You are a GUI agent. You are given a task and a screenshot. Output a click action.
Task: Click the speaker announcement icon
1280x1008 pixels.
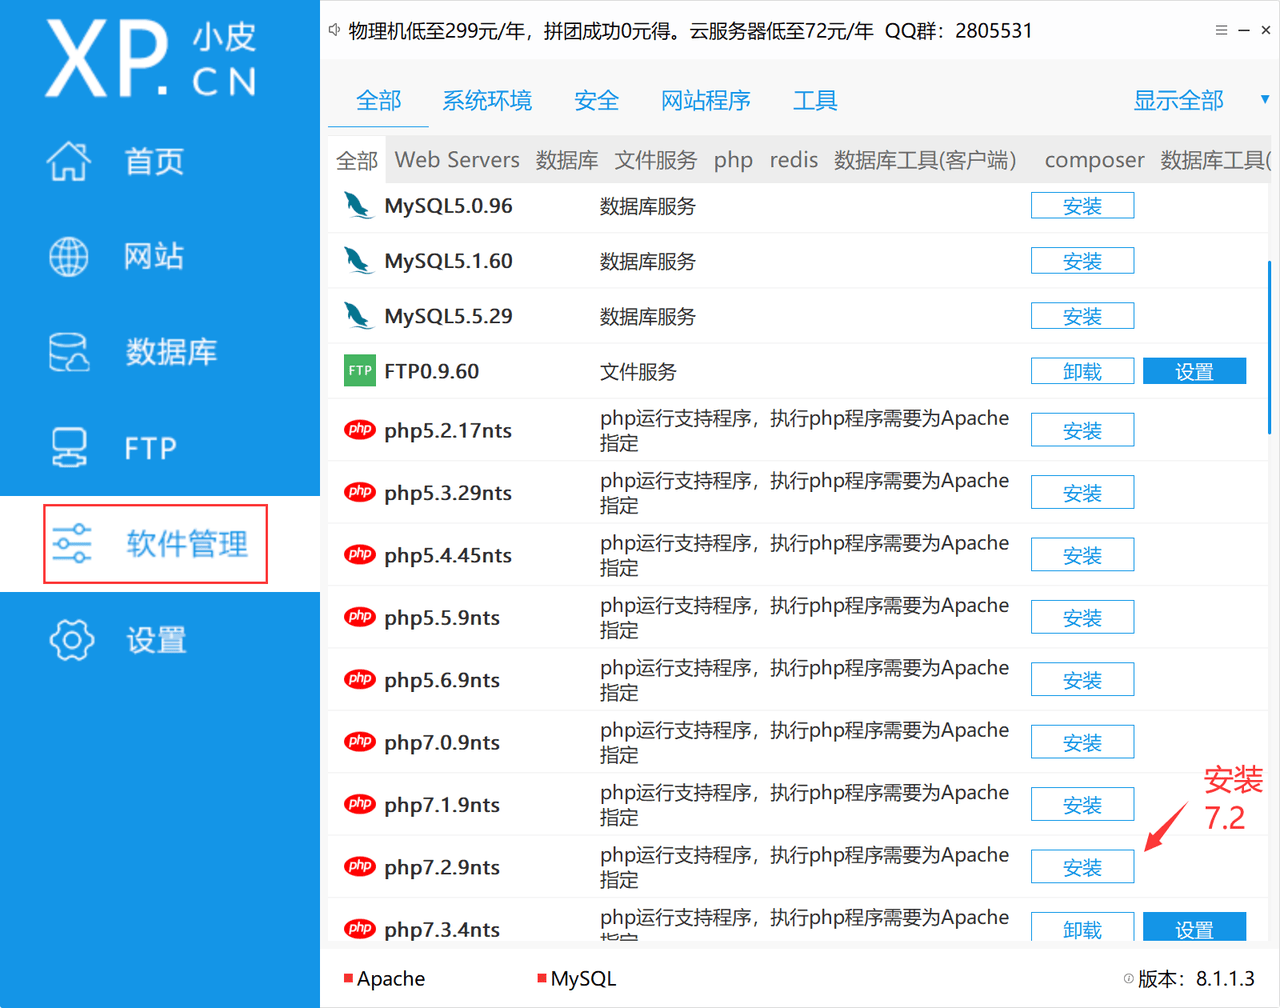tap(335, 30)
